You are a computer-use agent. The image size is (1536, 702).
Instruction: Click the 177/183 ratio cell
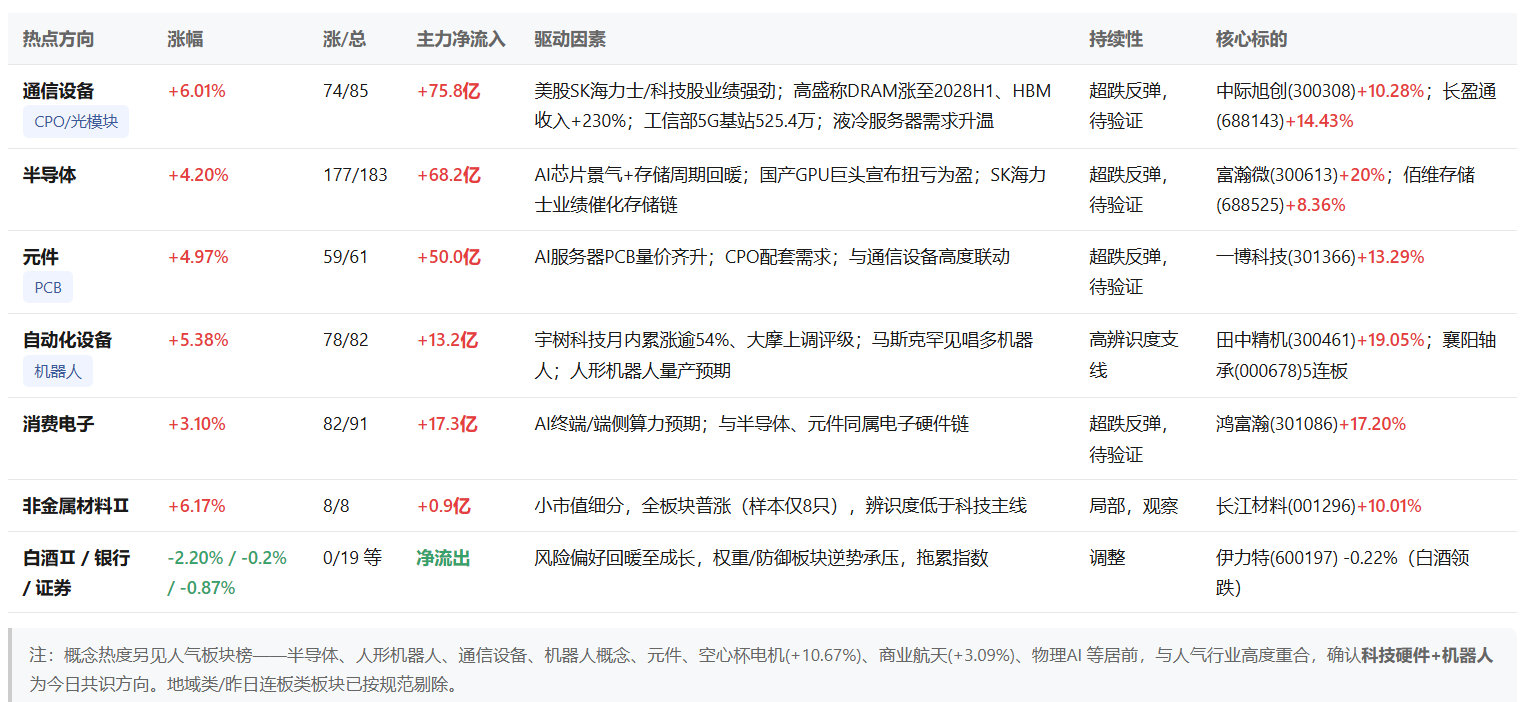pyautogui.click(x=355, y=175)
